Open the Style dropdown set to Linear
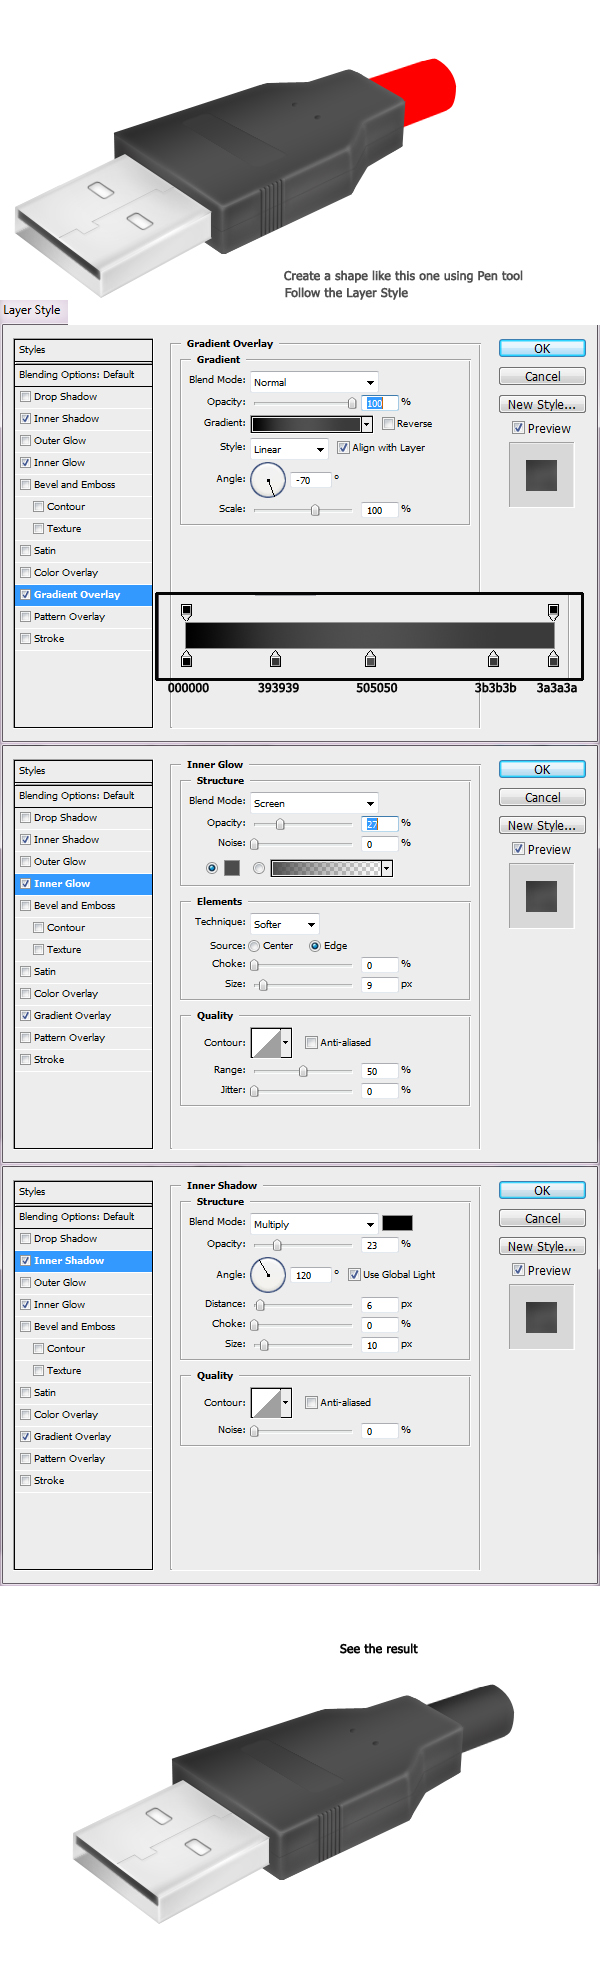The height and width of the screenshot is (1982, 600). [x=289, y=450]
